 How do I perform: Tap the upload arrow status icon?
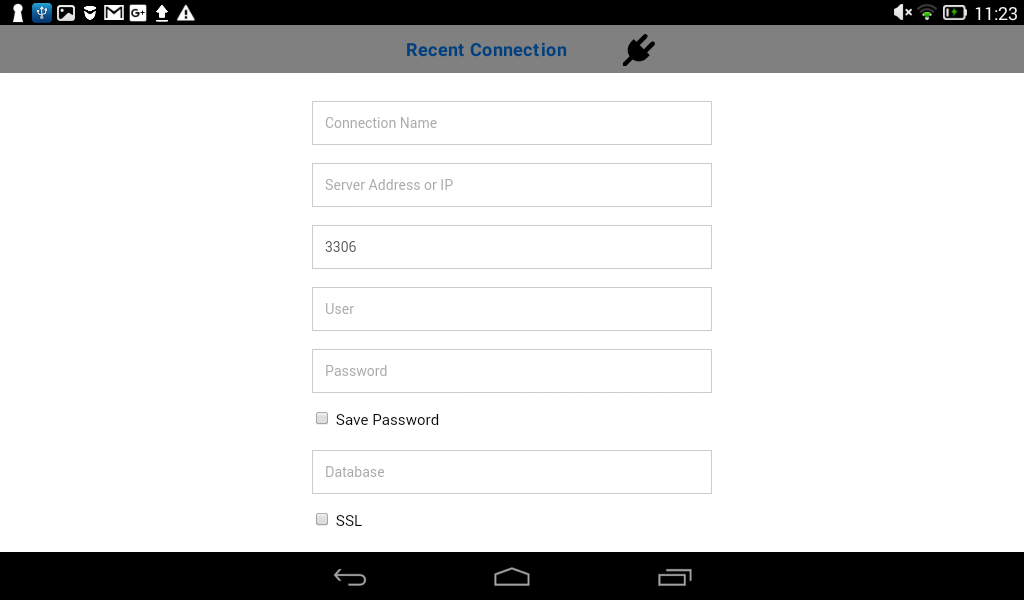pyautogui.click(x=162, y=13)
